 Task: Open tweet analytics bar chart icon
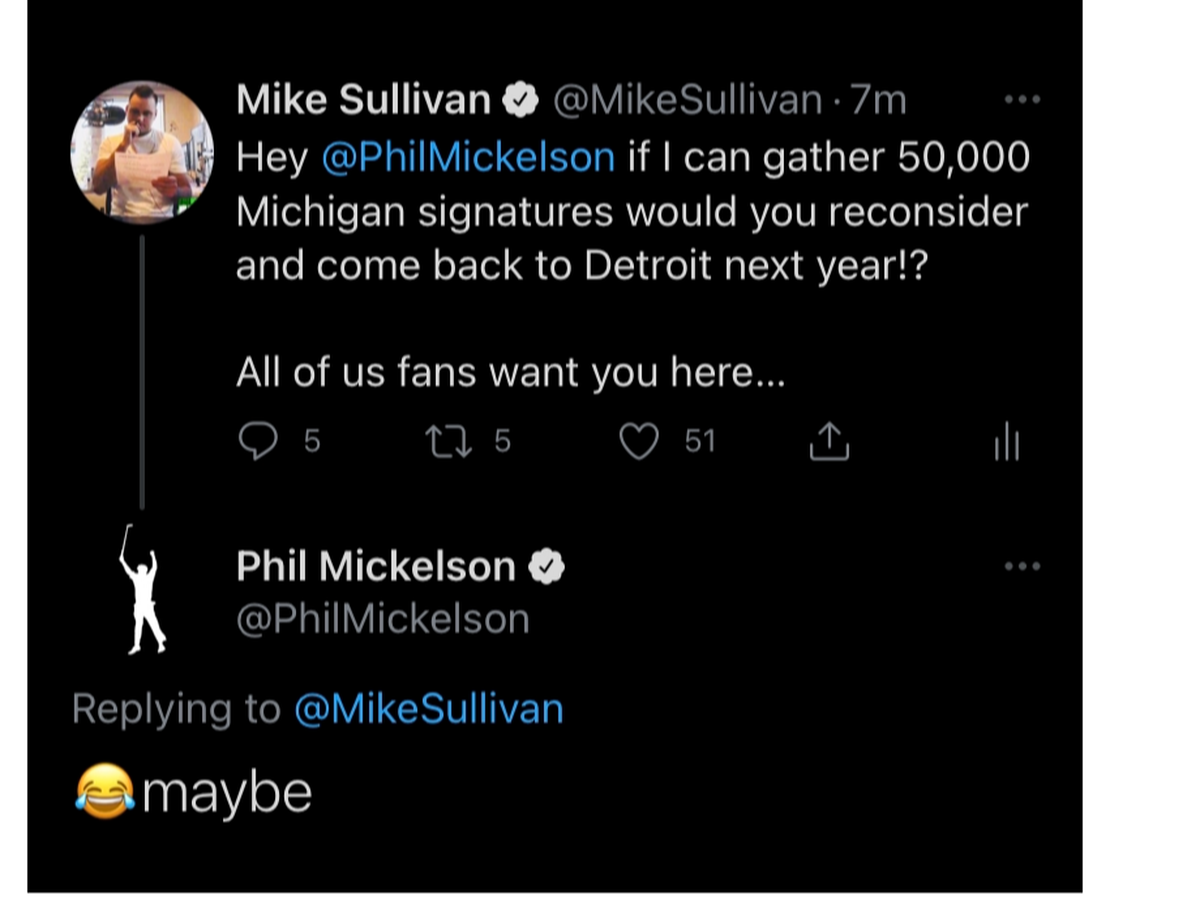click(x=1006, y=441)
